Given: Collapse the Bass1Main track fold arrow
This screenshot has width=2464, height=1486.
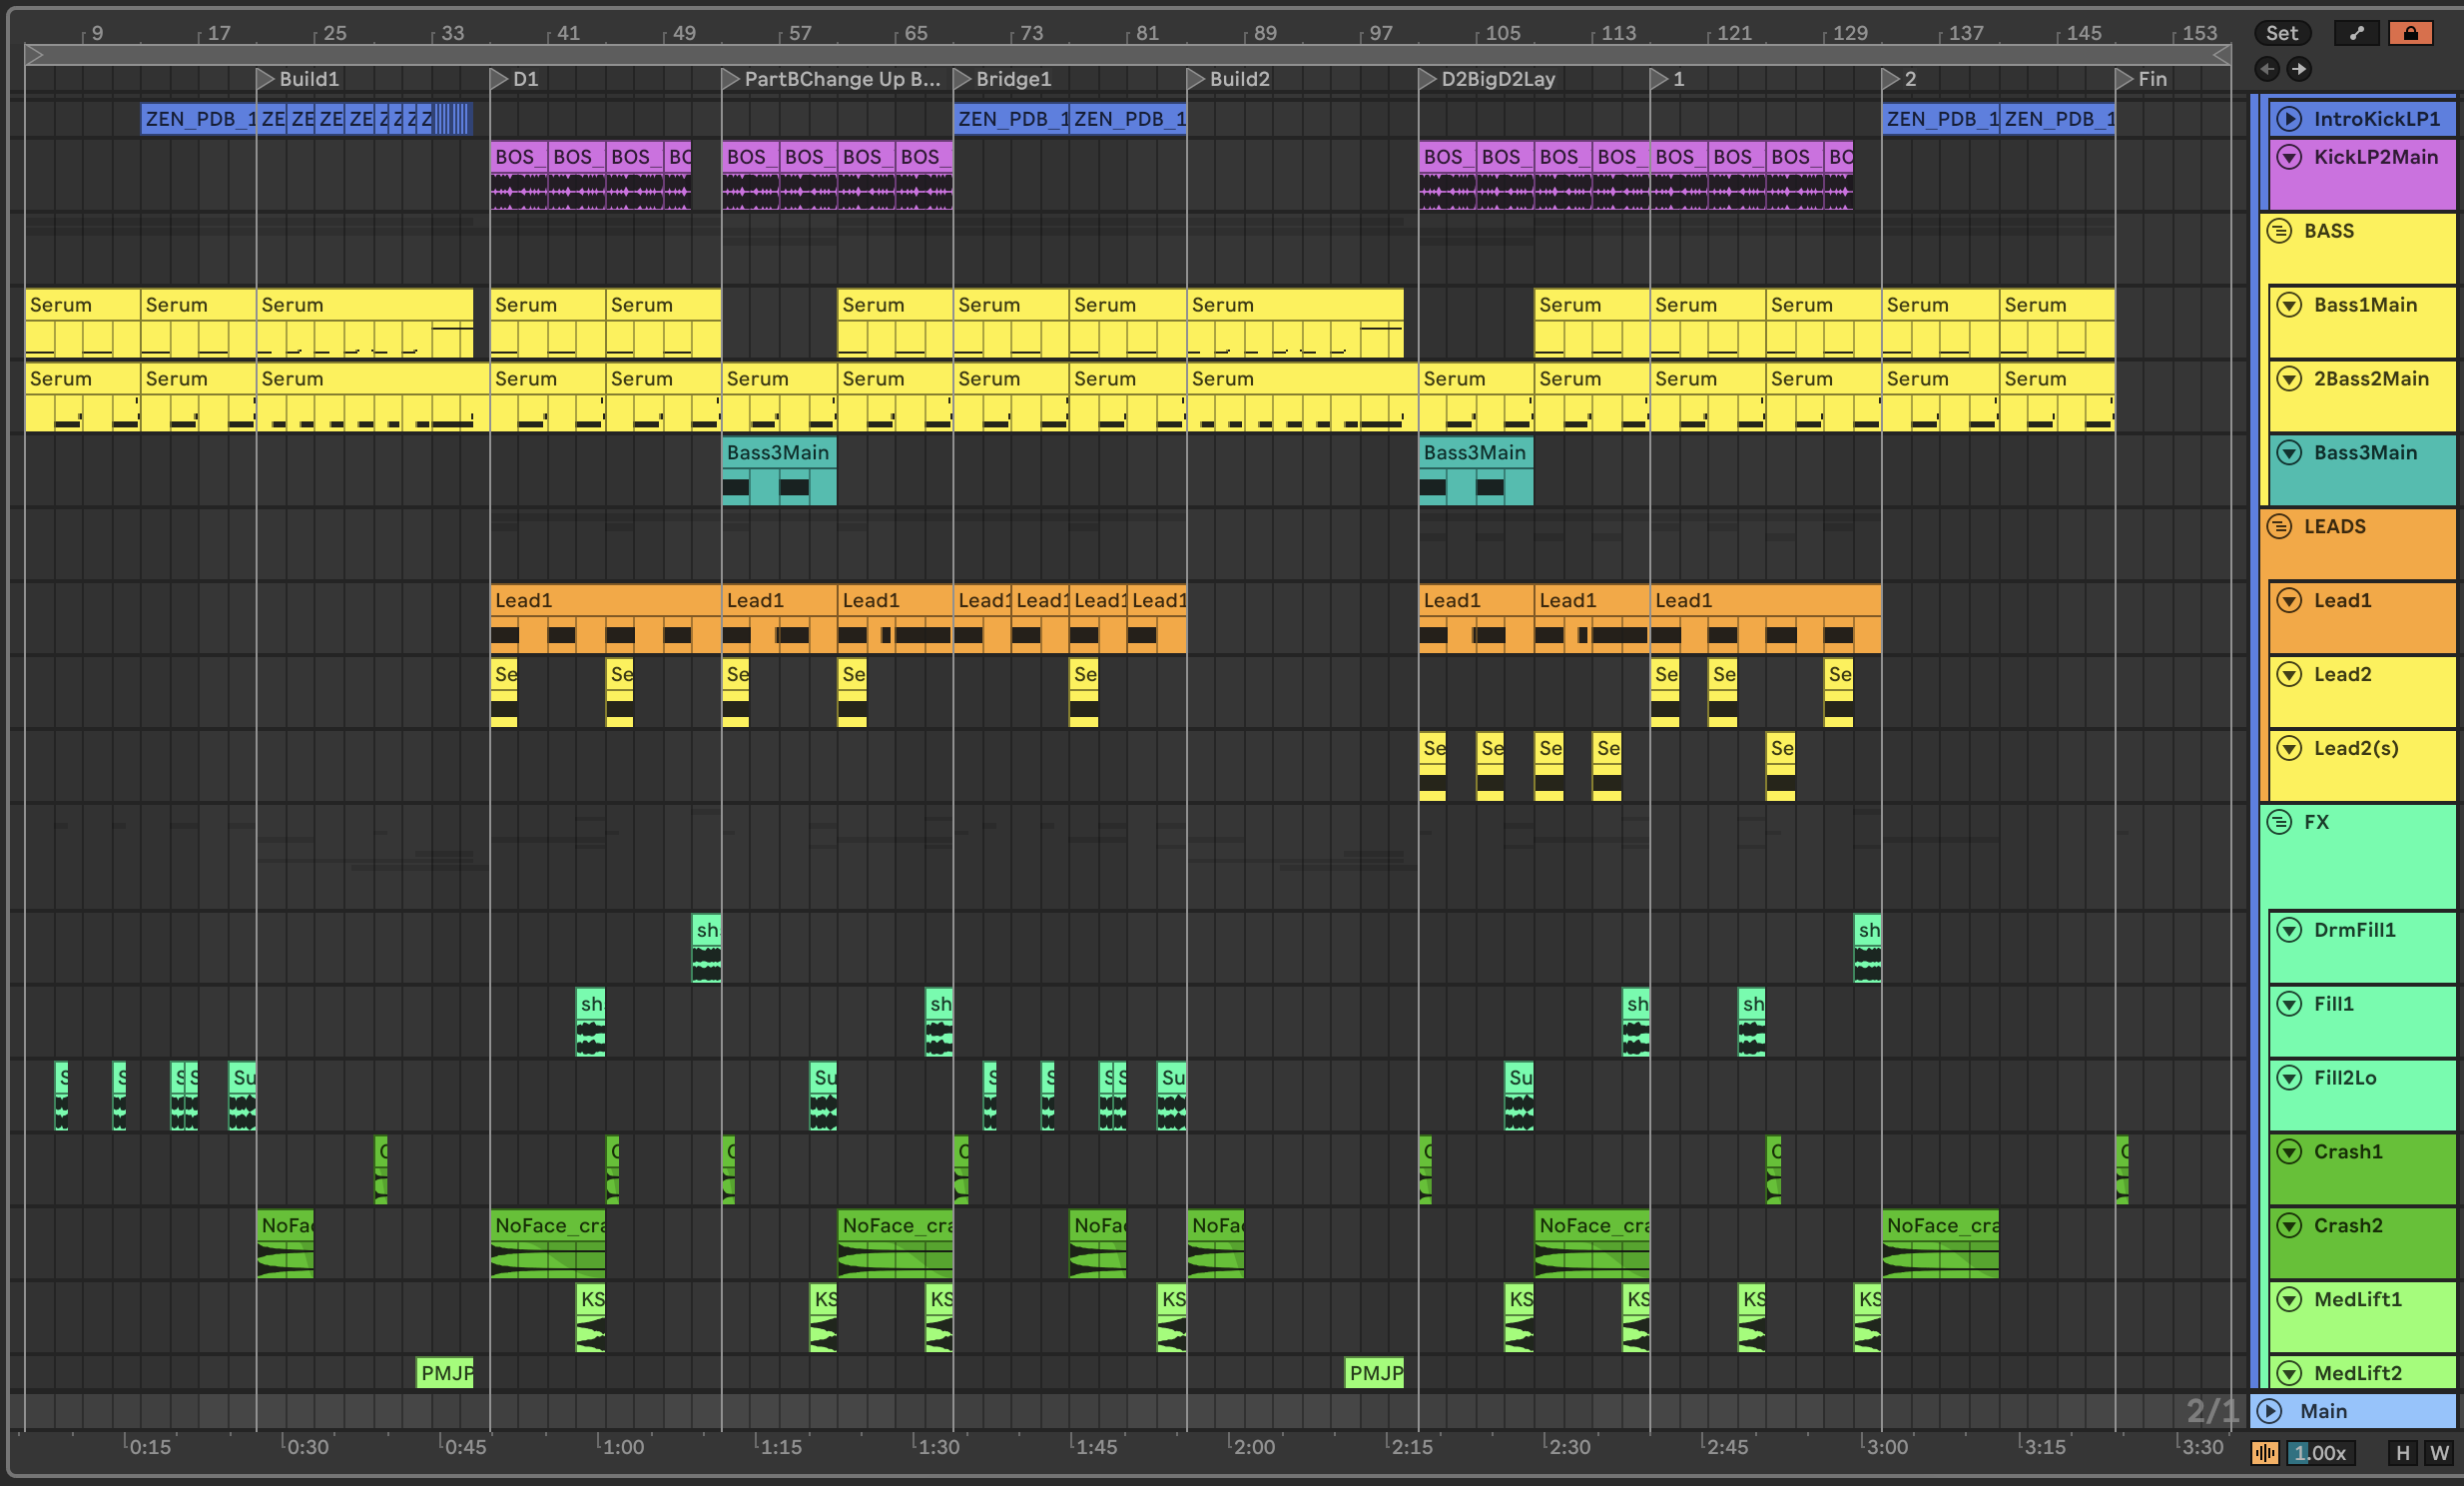Looking at the screenshot, I should tap(2288, 305).
